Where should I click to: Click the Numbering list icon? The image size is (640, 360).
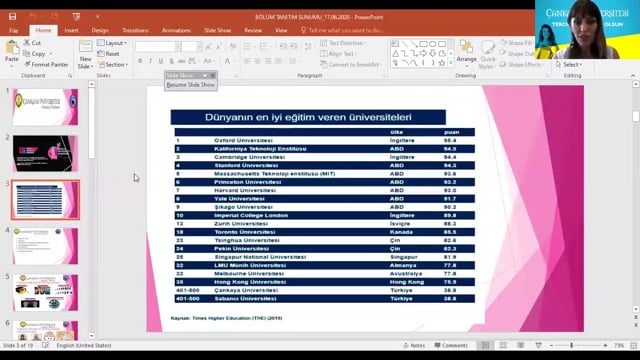coord(264,47)
